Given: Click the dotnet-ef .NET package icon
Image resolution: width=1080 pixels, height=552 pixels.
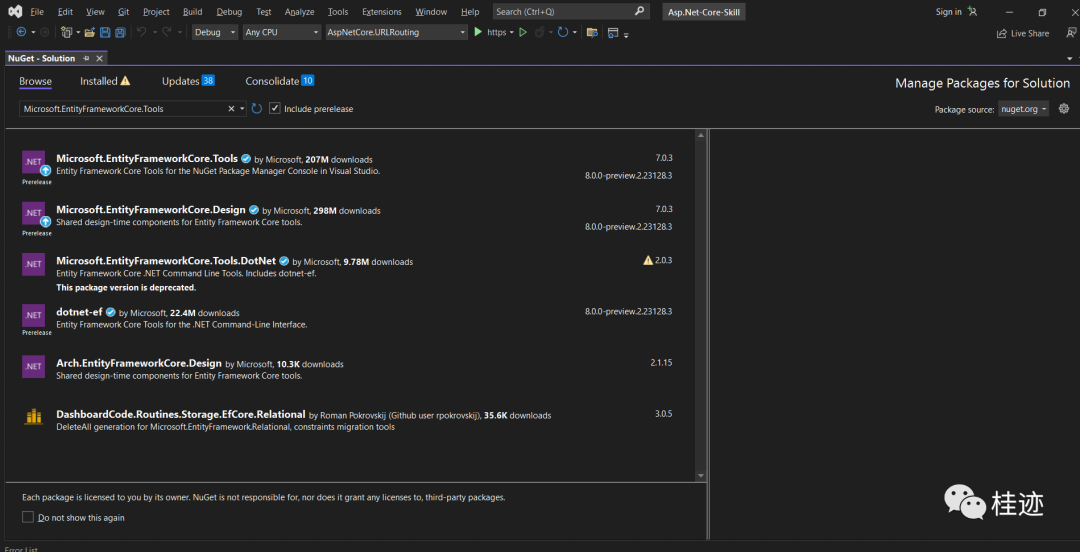Looking at the screenshot, I should click(33, 315).
